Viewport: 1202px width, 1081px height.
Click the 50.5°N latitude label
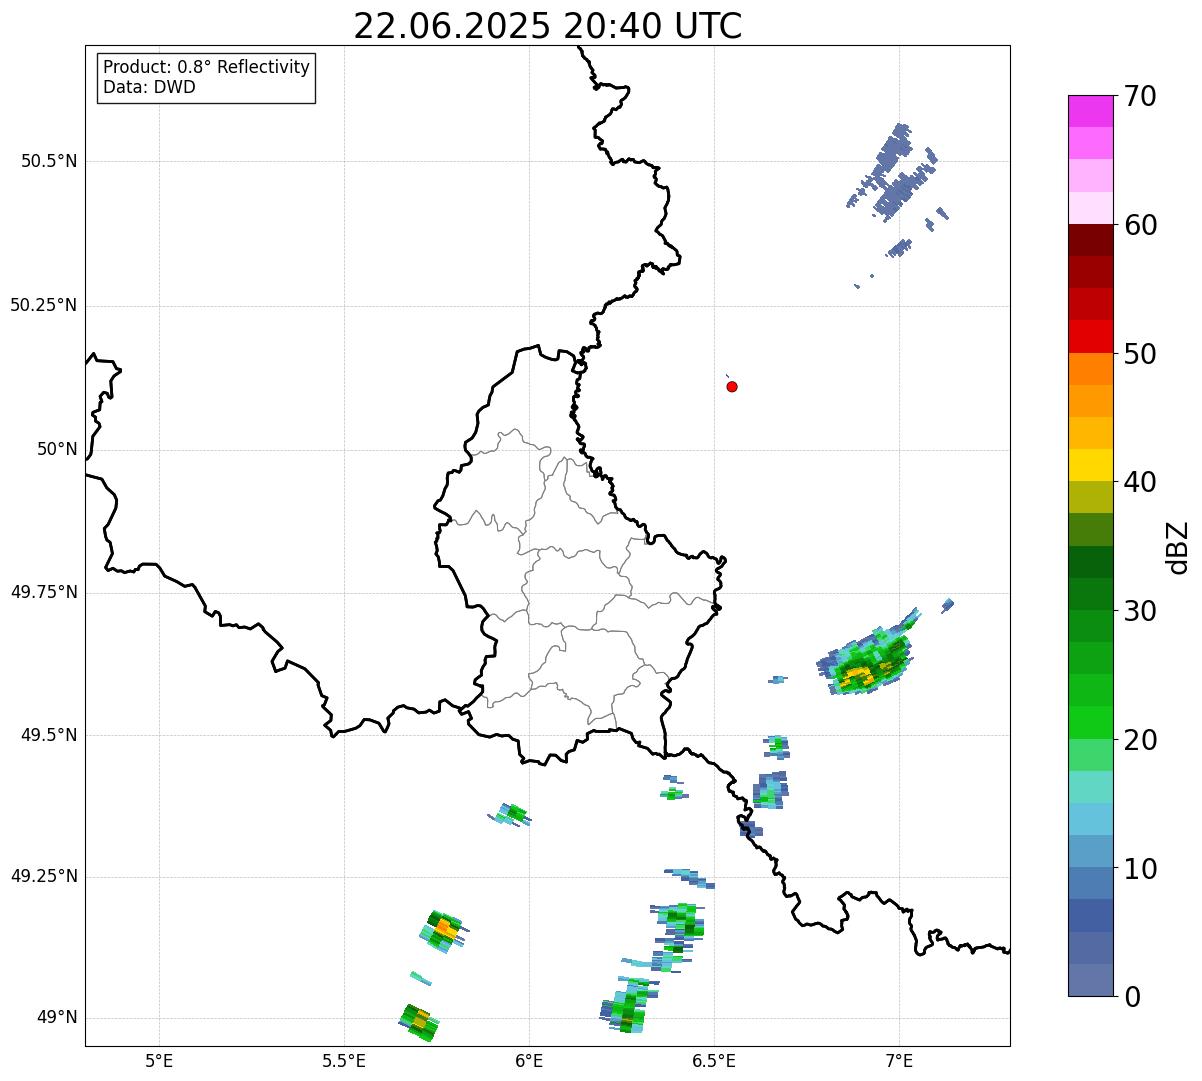49,161
